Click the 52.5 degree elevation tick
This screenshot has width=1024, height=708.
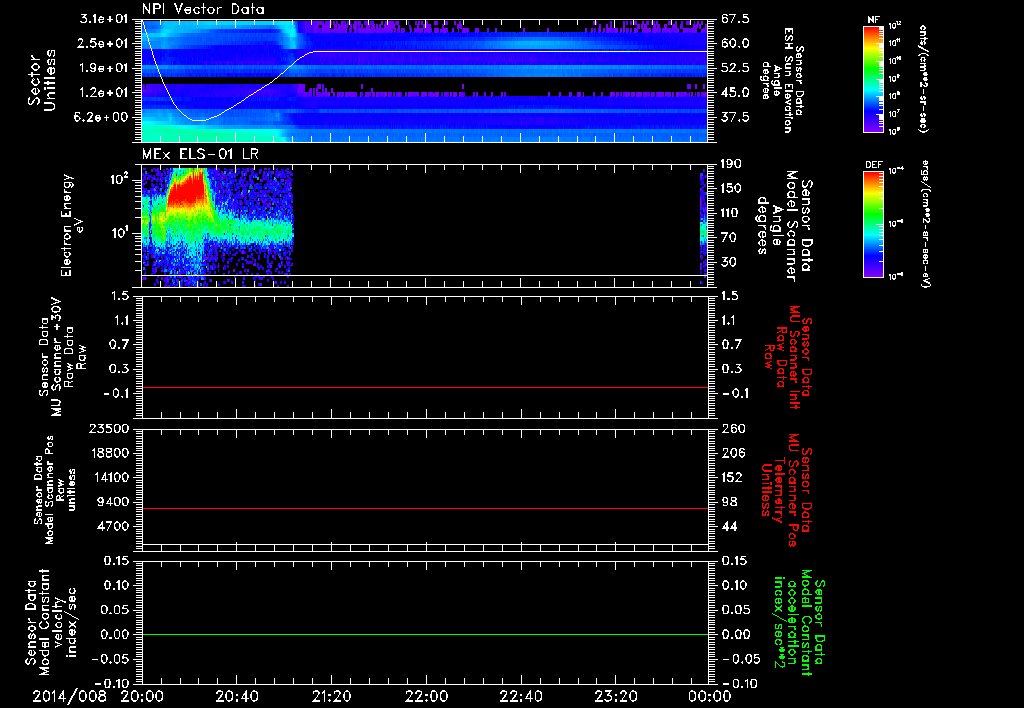[735, 68]
